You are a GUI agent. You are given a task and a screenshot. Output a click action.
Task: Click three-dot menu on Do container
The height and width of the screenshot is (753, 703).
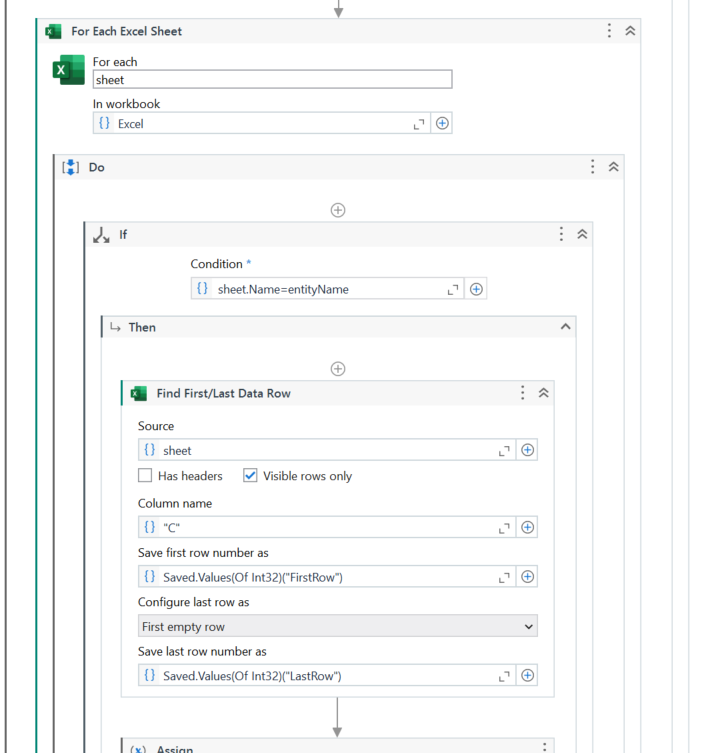593,167
